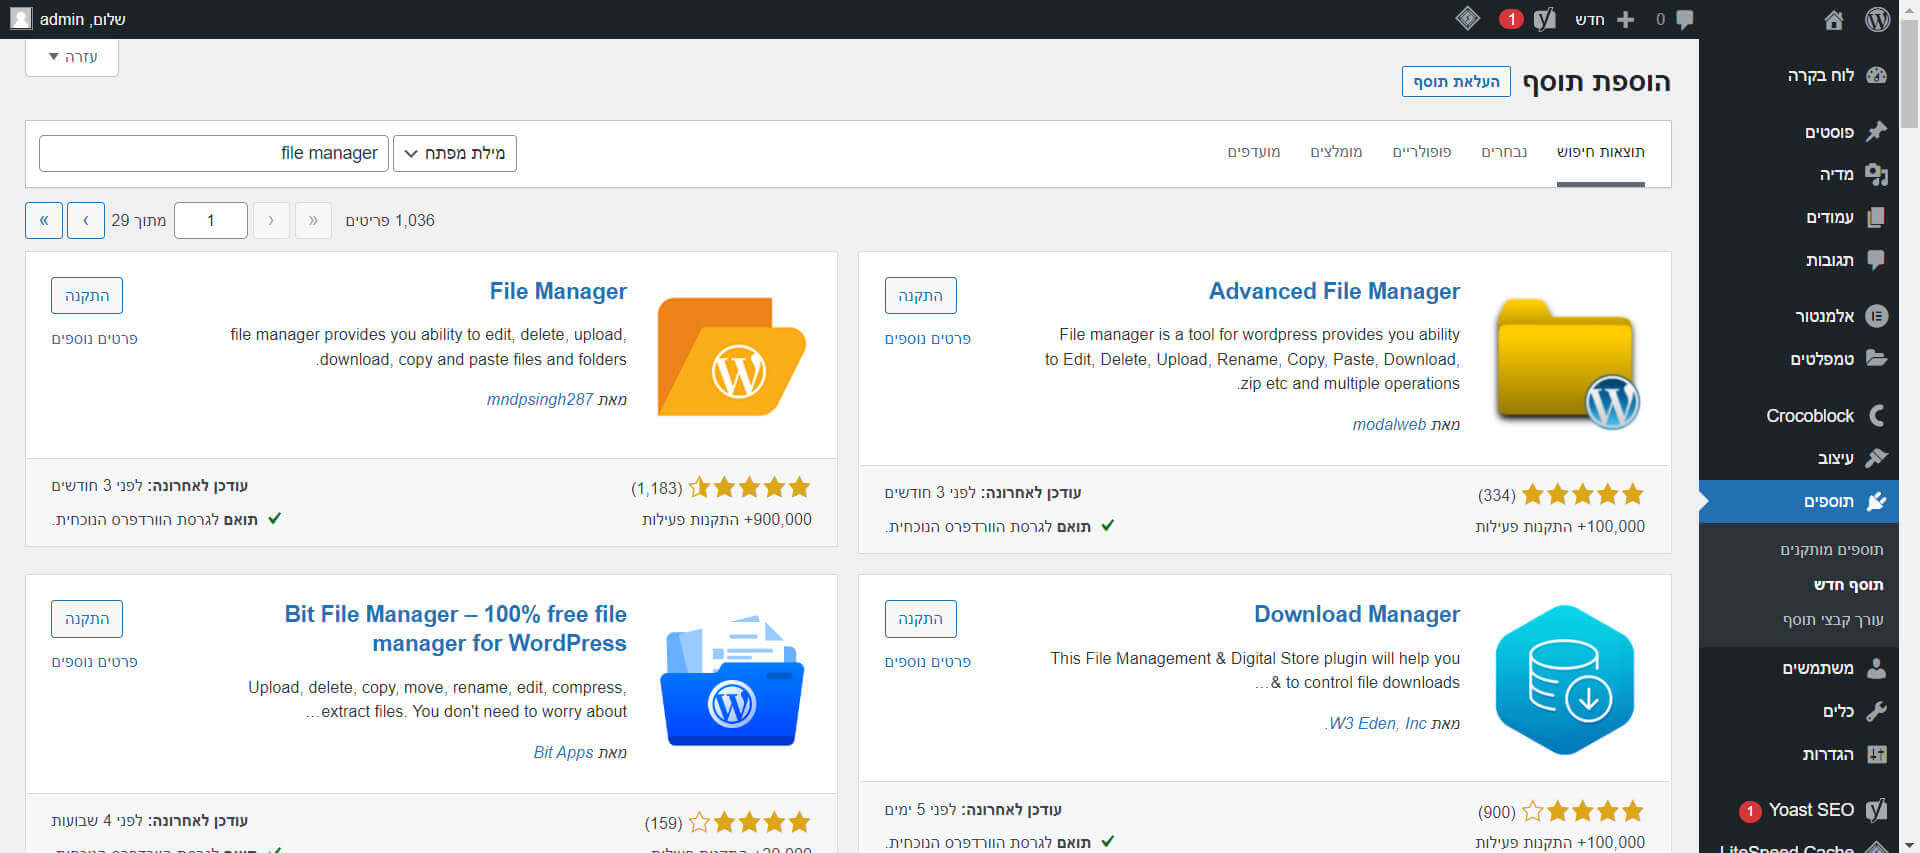Install the Advanced File Manager plugin
The image size is (1920, 853).
tap(920, 296)
